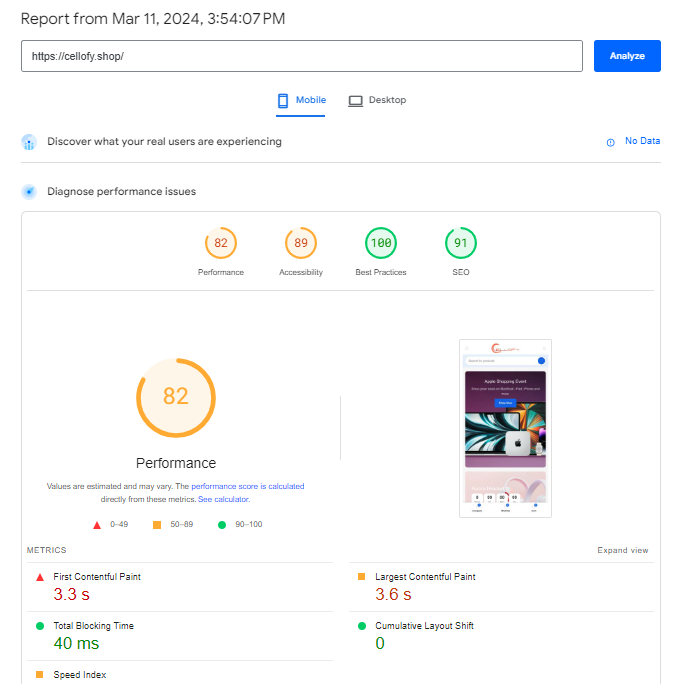Click the 3.6 s value
The width and height of the screenshot is (681, 684).
click(x=393, y=594)
